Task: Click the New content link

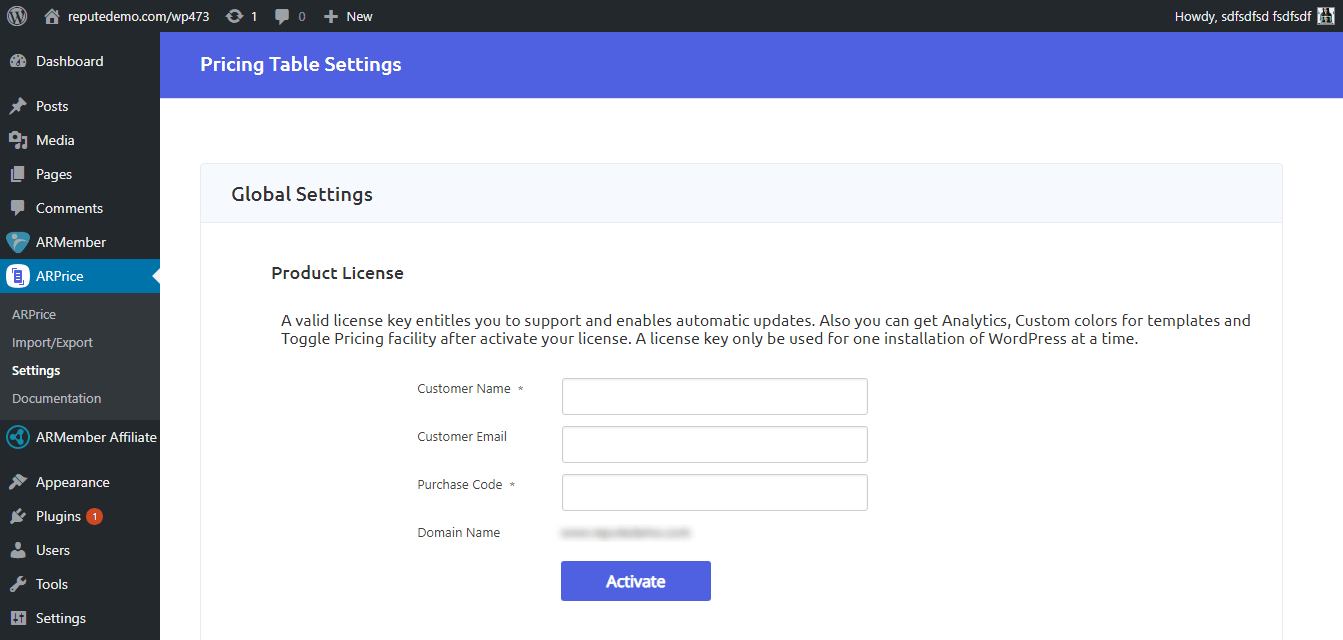Action: tap(359, 16)
